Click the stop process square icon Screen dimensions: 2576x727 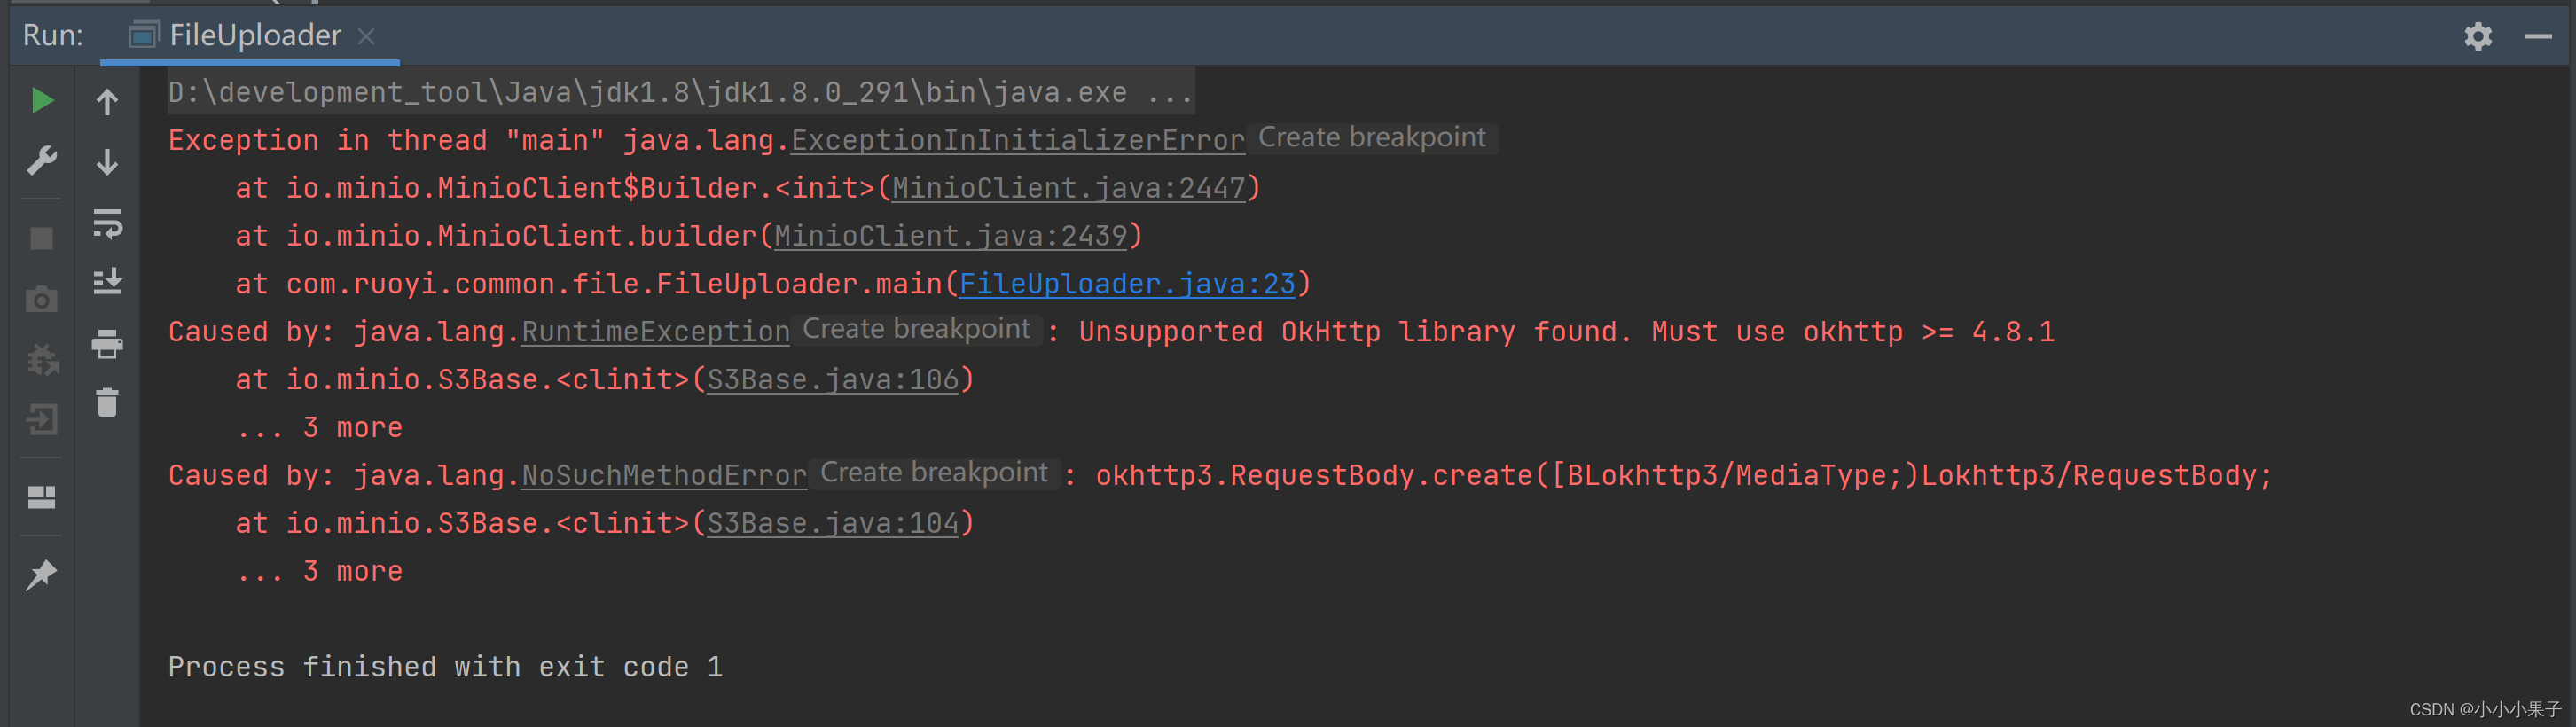point(42,238)
